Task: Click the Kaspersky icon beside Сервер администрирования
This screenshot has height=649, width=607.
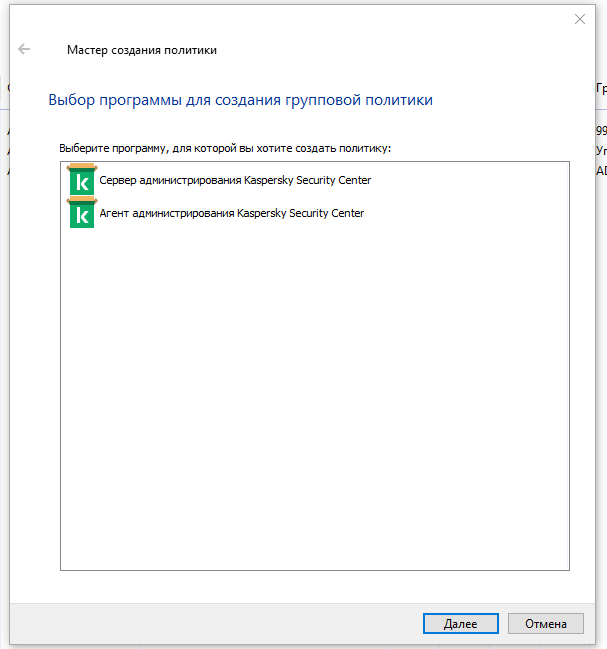Action: point(82,179)
